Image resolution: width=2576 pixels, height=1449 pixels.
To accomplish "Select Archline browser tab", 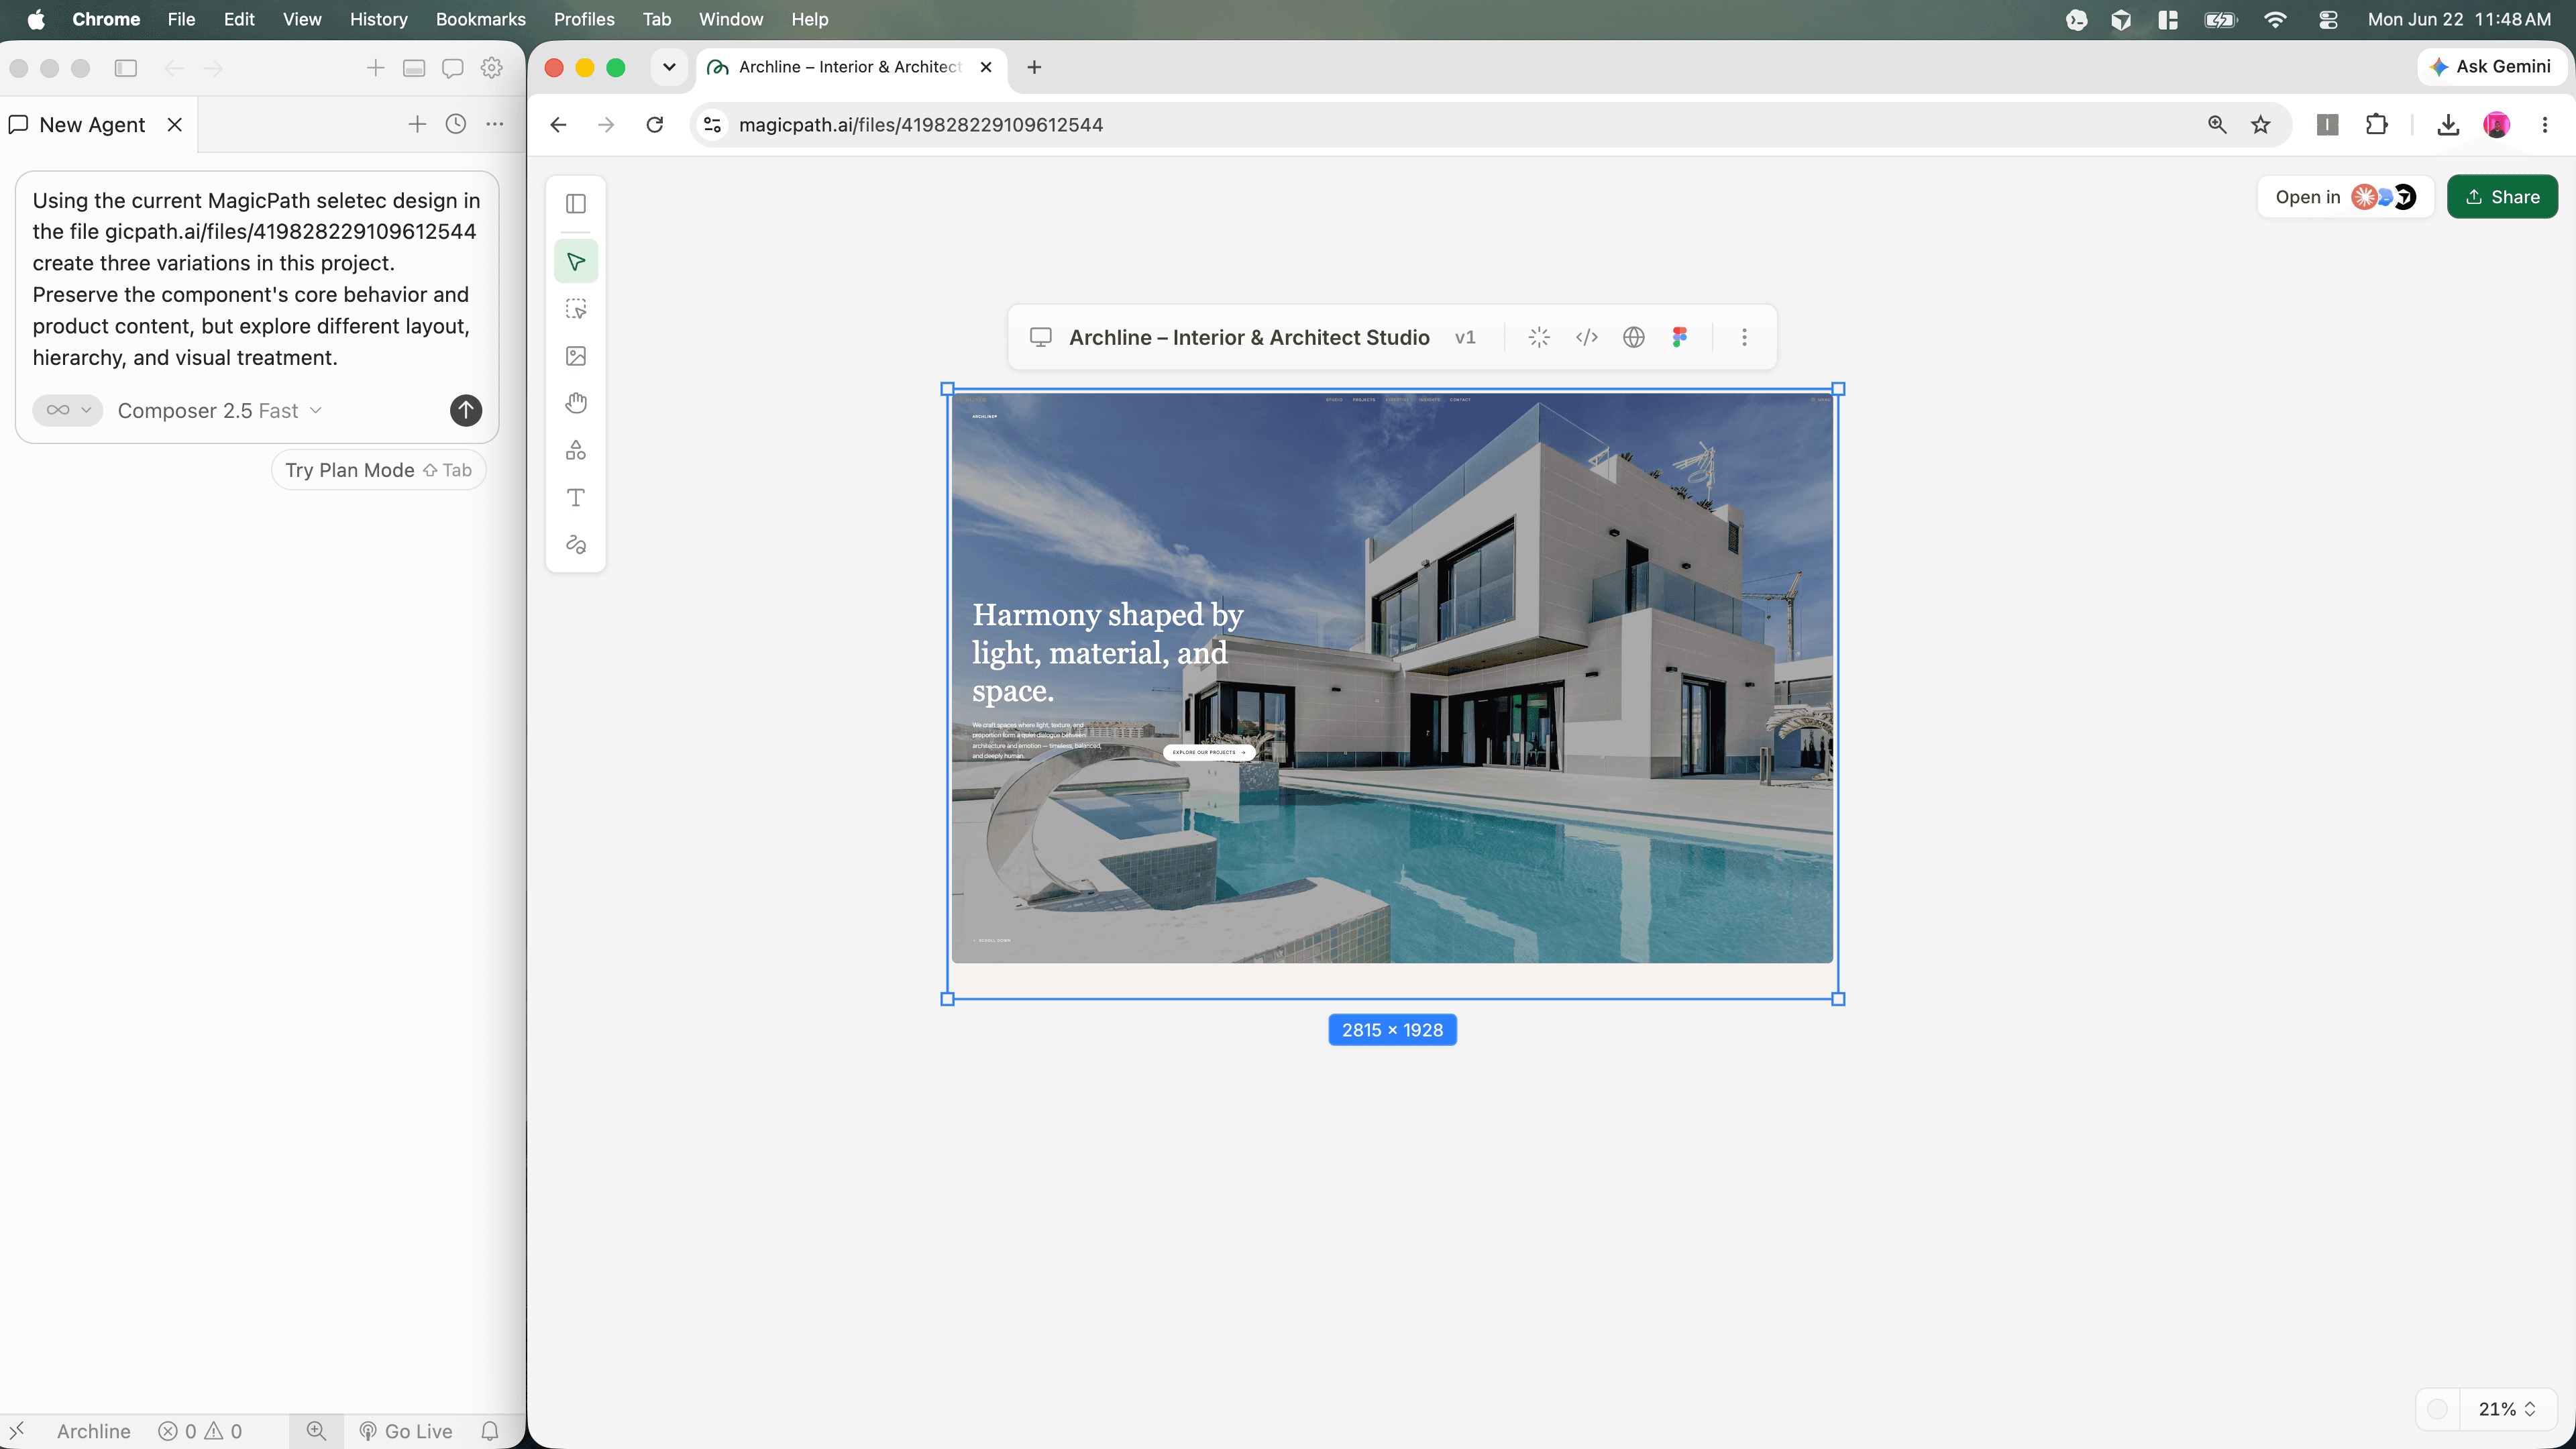I will pos(850,67).
